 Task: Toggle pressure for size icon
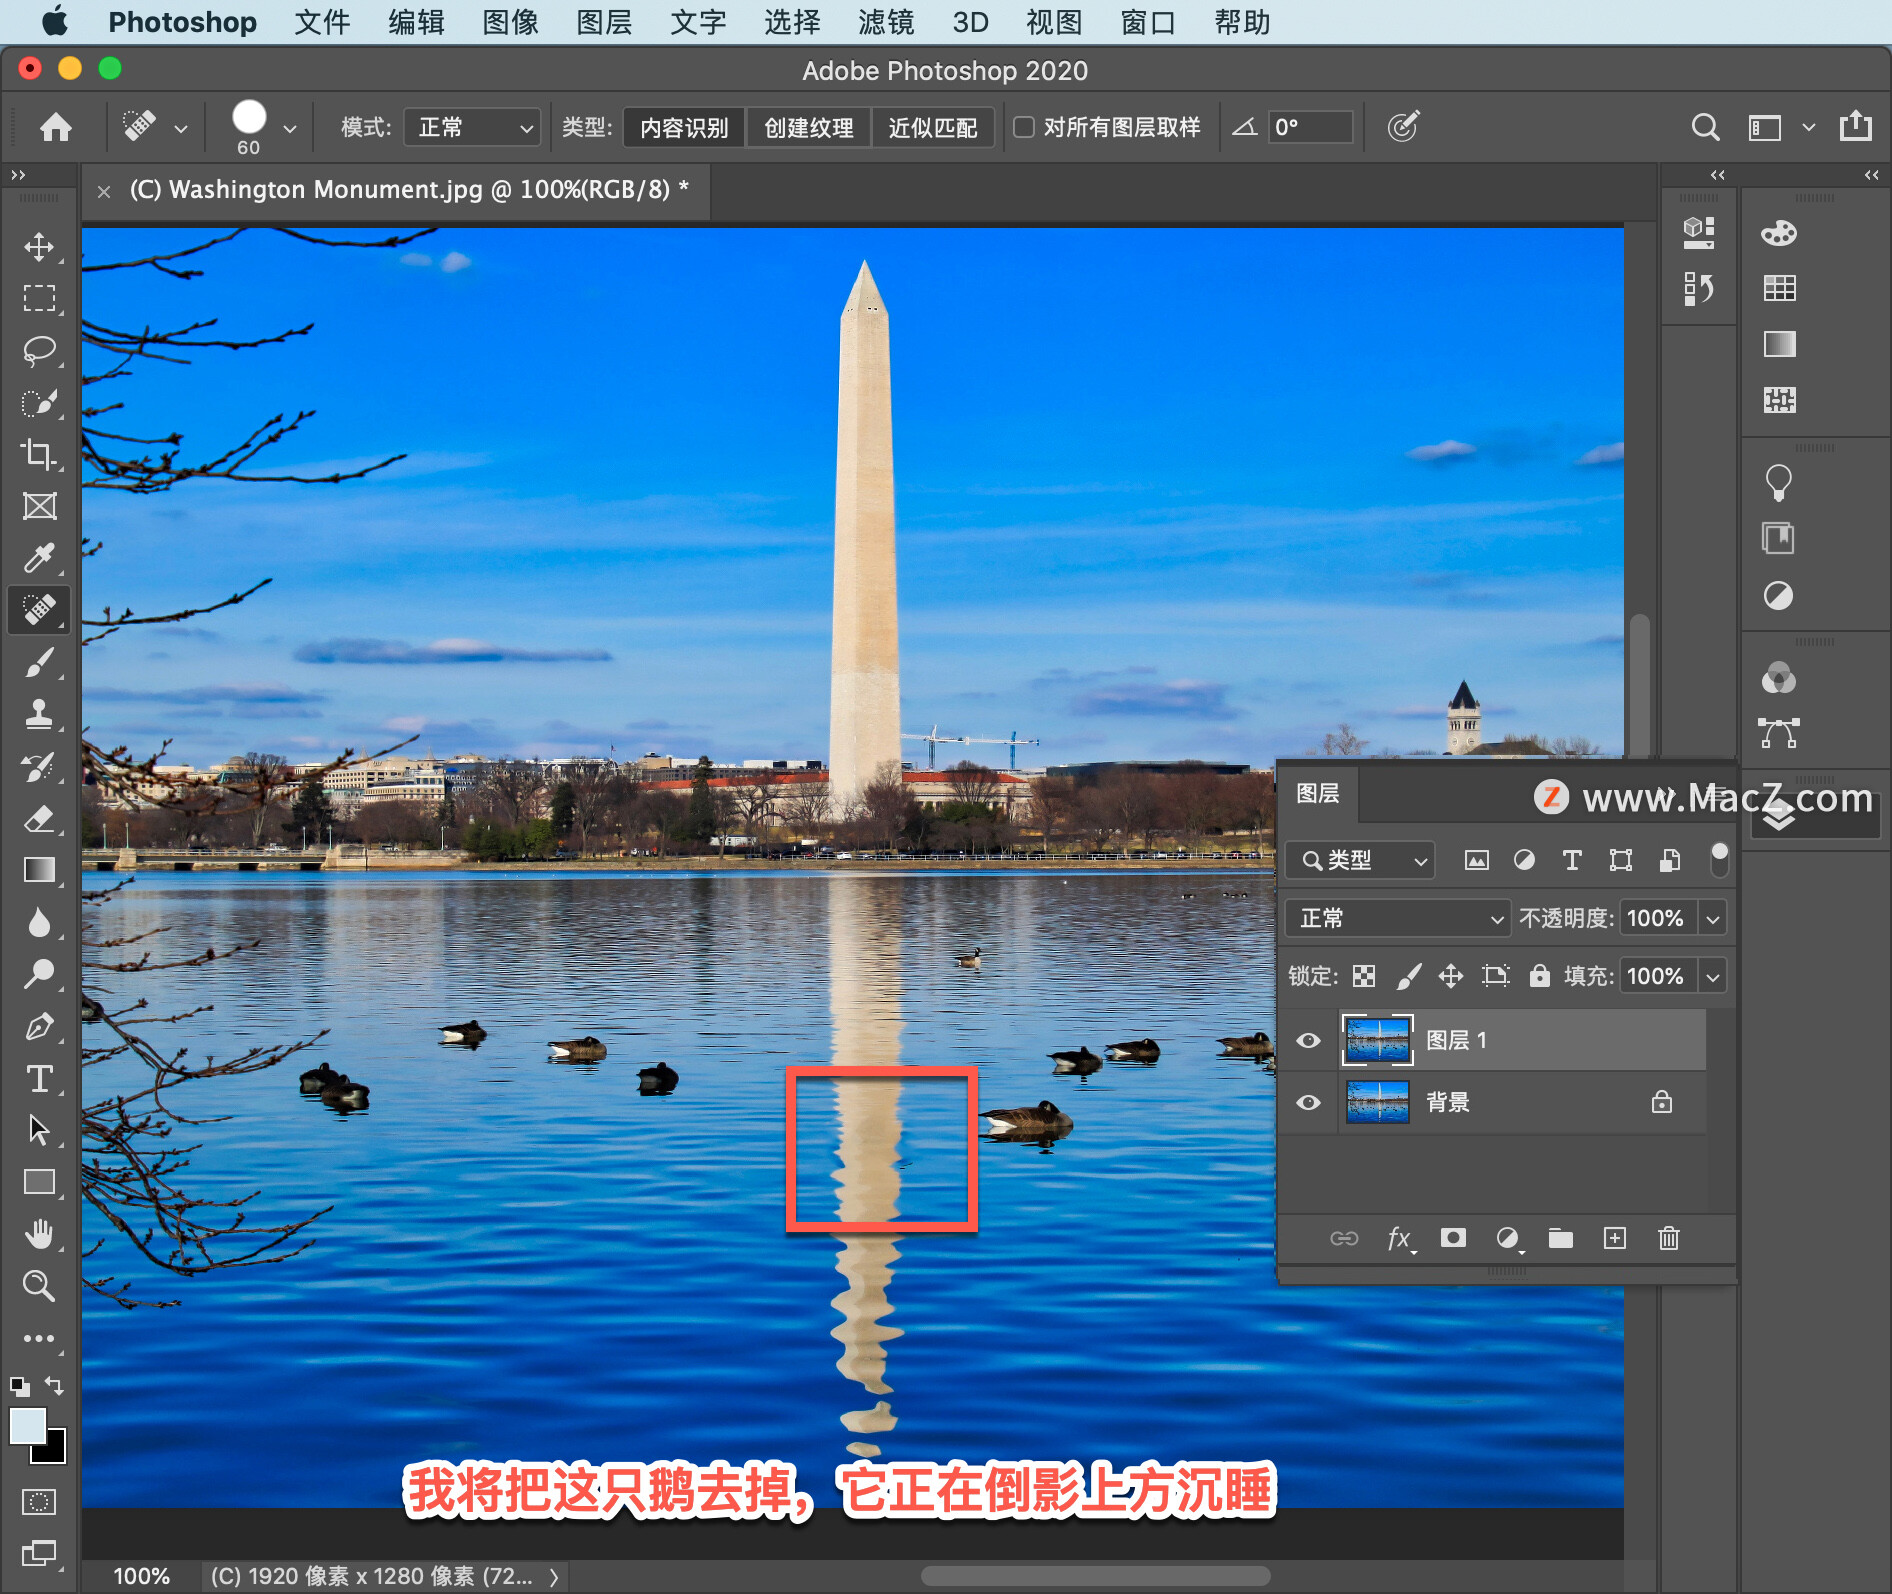(x=1403, y=127)
